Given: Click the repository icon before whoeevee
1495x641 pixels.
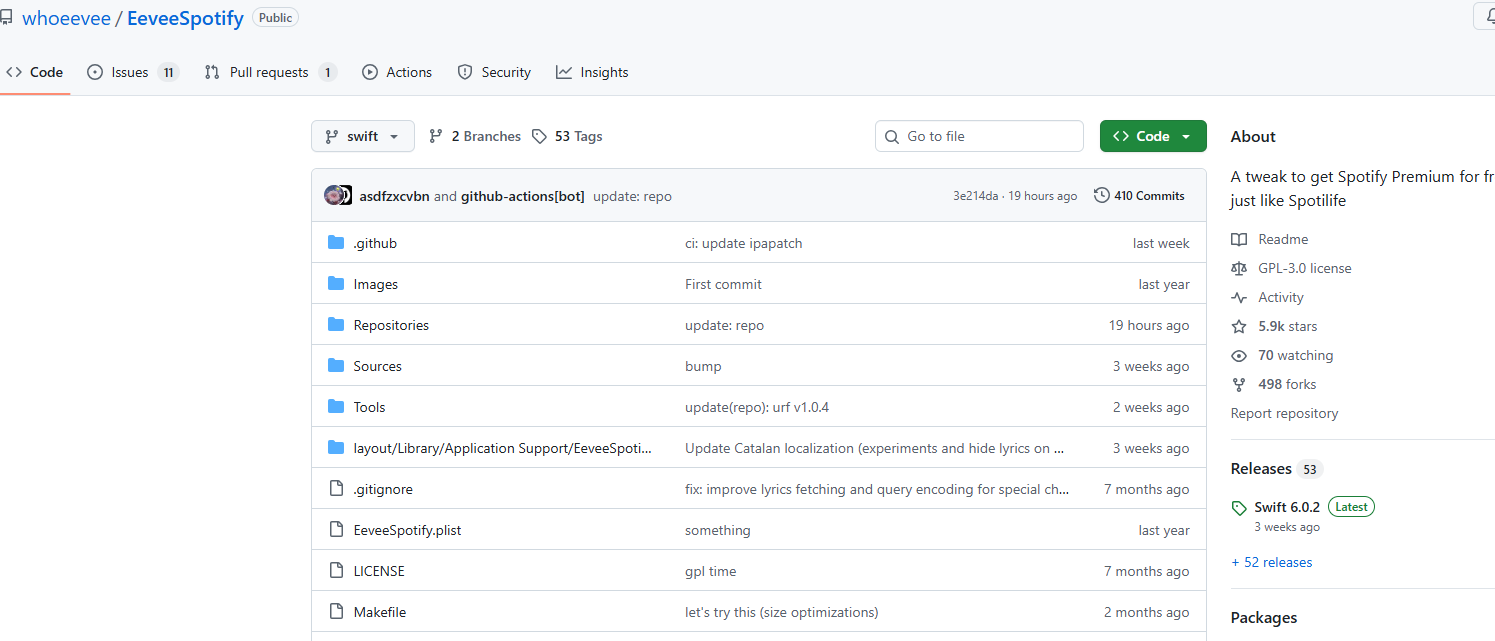Looking at the screenshot, I should point(5,17).
